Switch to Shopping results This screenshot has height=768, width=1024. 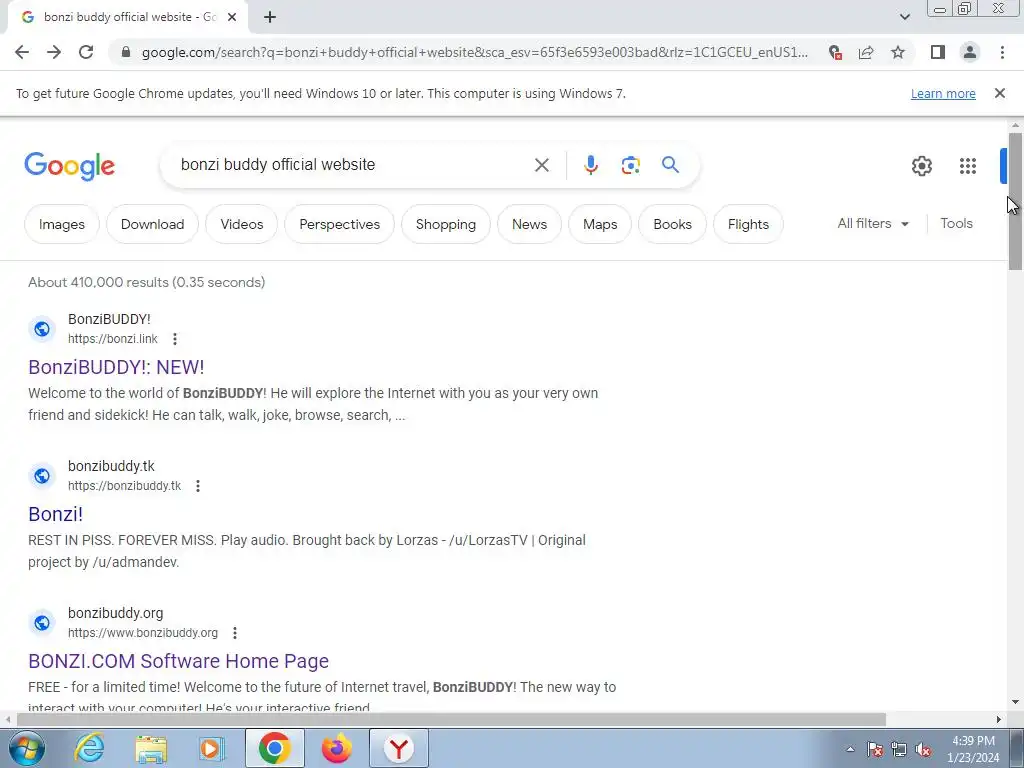click(446, 224)
